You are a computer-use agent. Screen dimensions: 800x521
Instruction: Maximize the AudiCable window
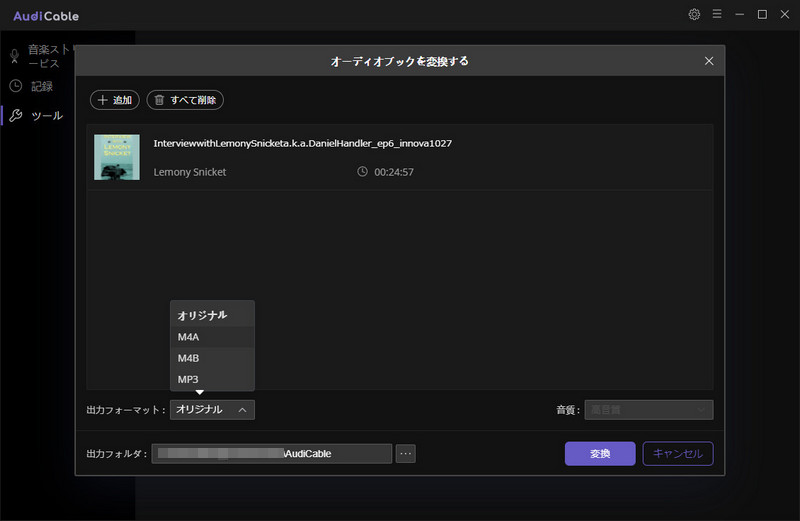(x=762, y=14)
